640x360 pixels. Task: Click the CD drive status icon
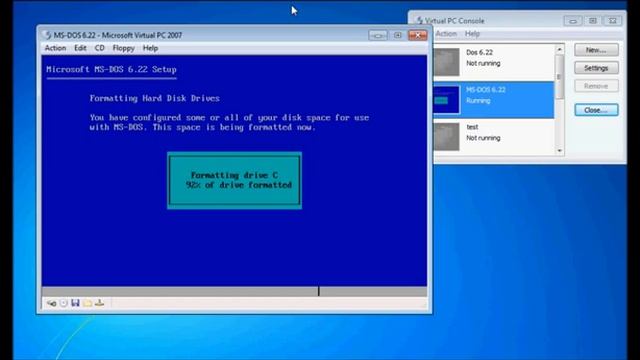pos(63,303)
